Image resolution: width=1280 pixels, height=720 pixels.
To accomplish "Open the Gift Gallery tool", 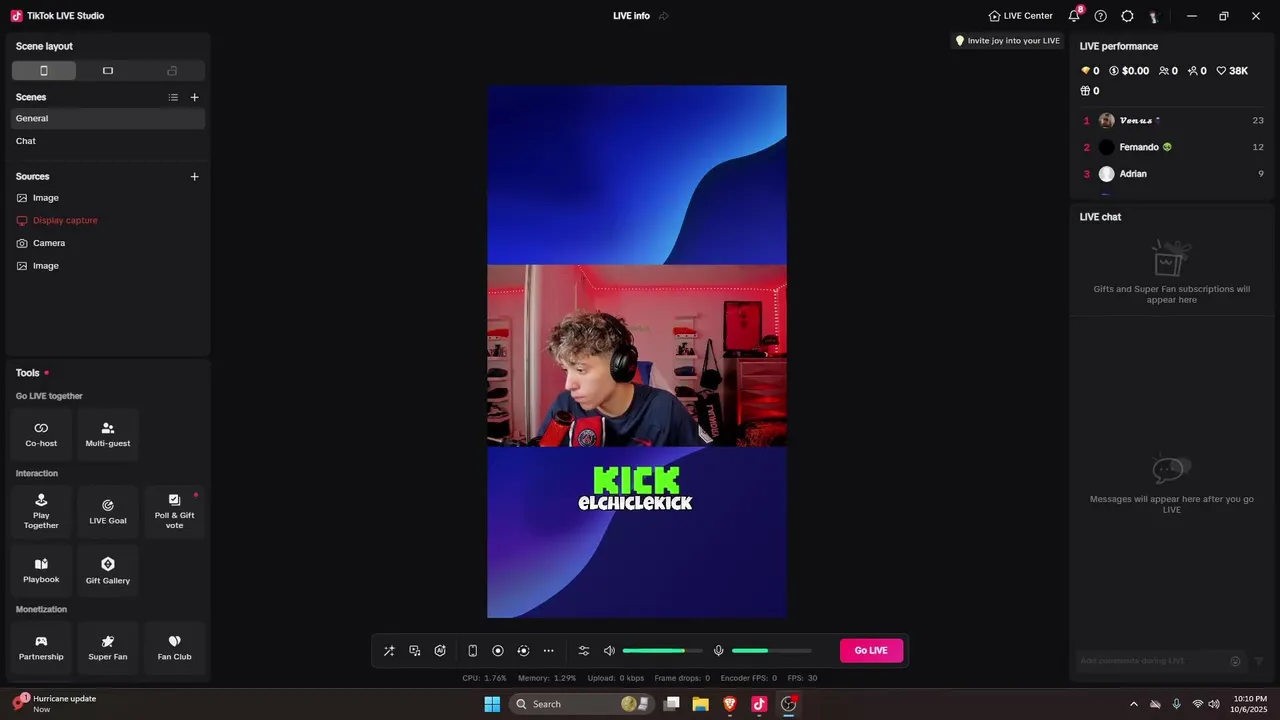I will [x=108, y=571].
